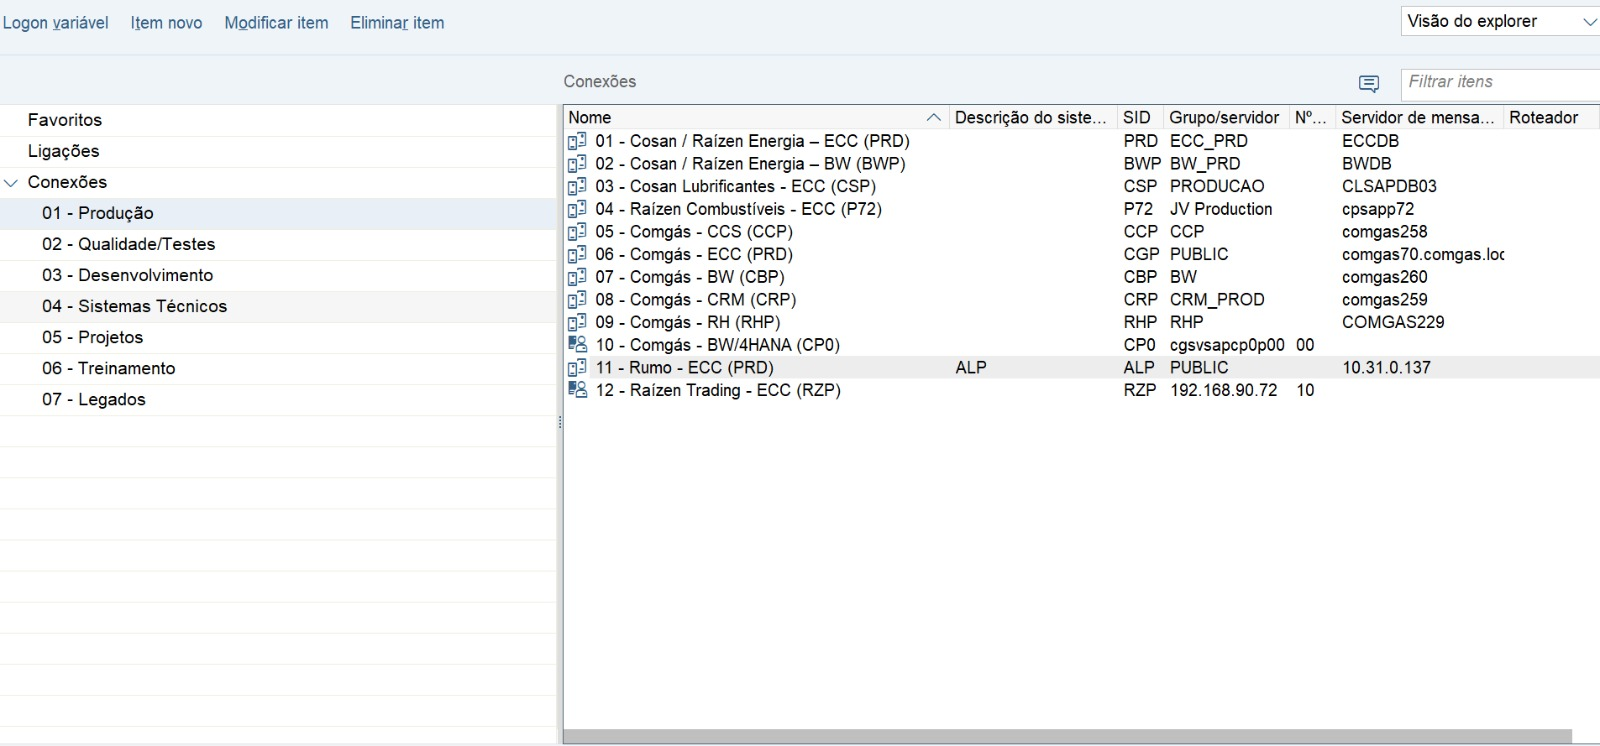Open the Favoritos tree item
This screenshot has height=746, width=1600.
coord(65,120)
